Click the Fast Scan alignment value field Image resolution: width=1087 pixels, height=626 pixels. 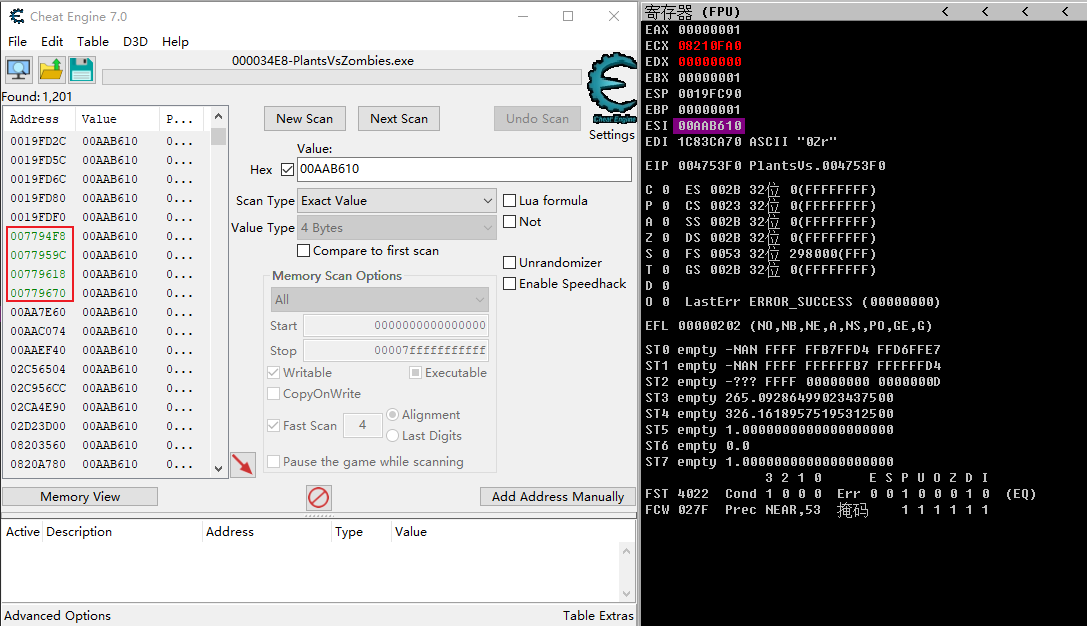363,425
